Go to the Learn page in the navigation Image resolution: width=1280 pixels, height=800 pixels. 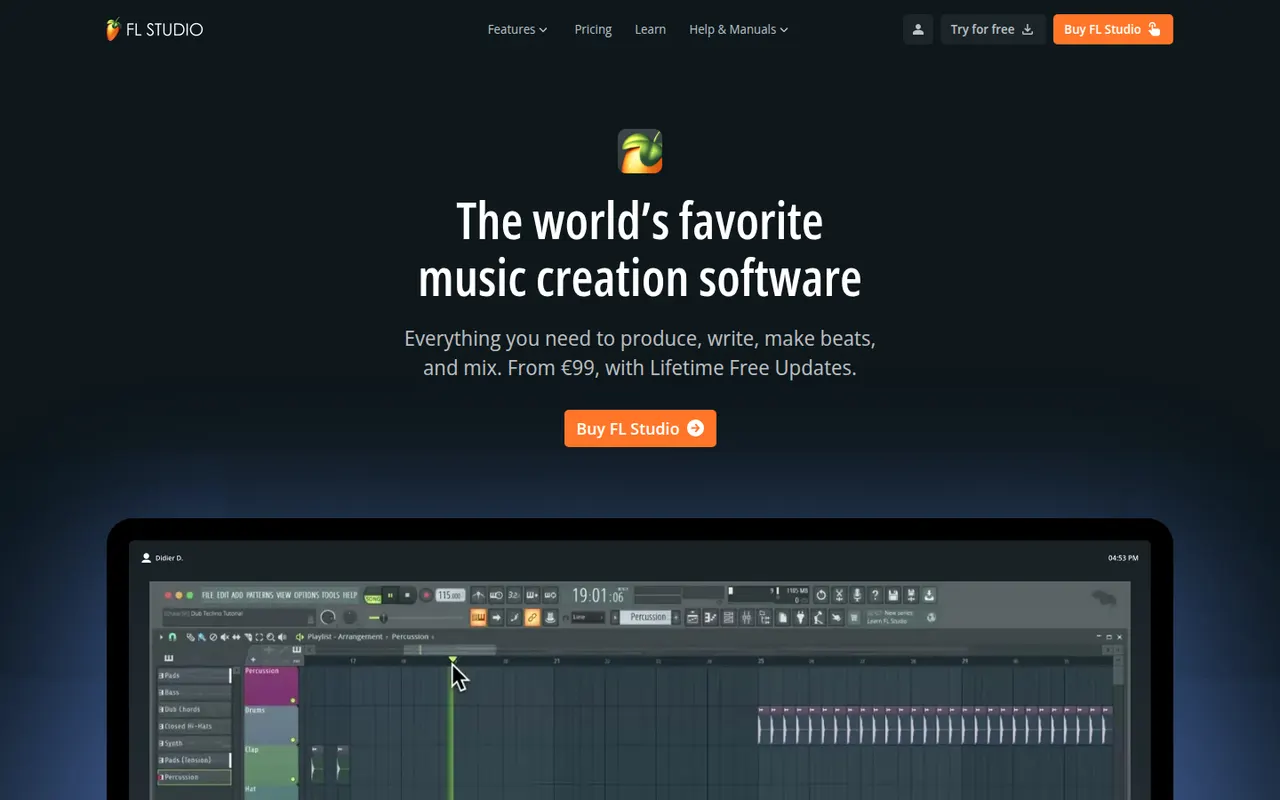pos(650,29)
